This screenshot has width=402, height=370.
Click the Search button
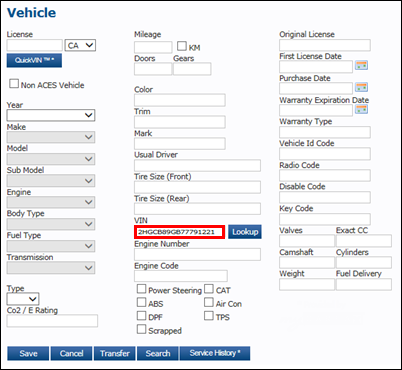click(158, 353)
